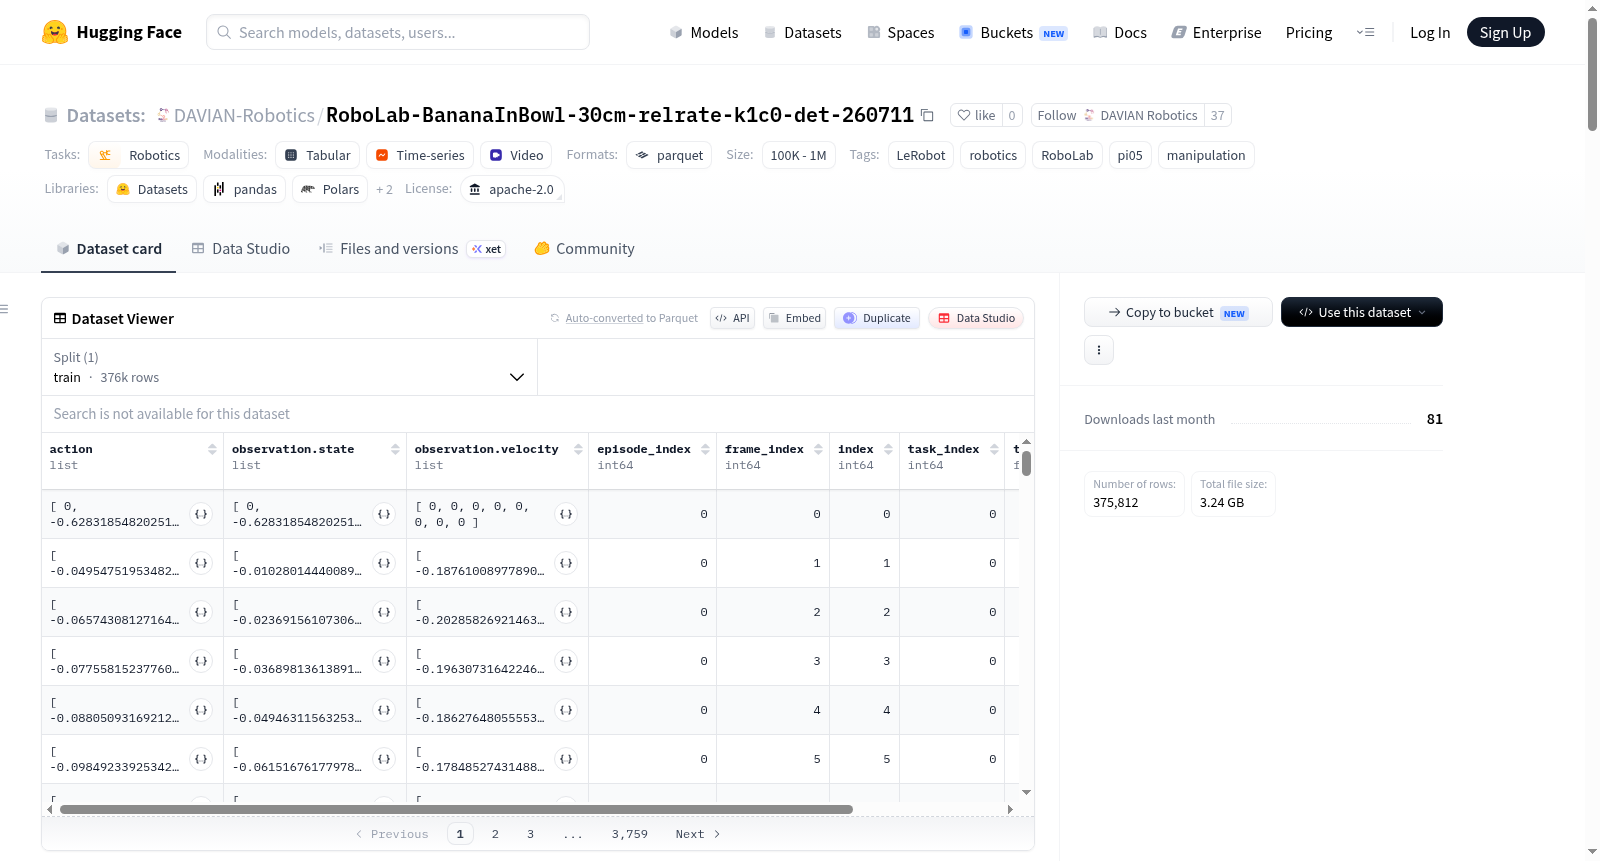Copy dataset name with the copy icon

[x=927, y=115]
